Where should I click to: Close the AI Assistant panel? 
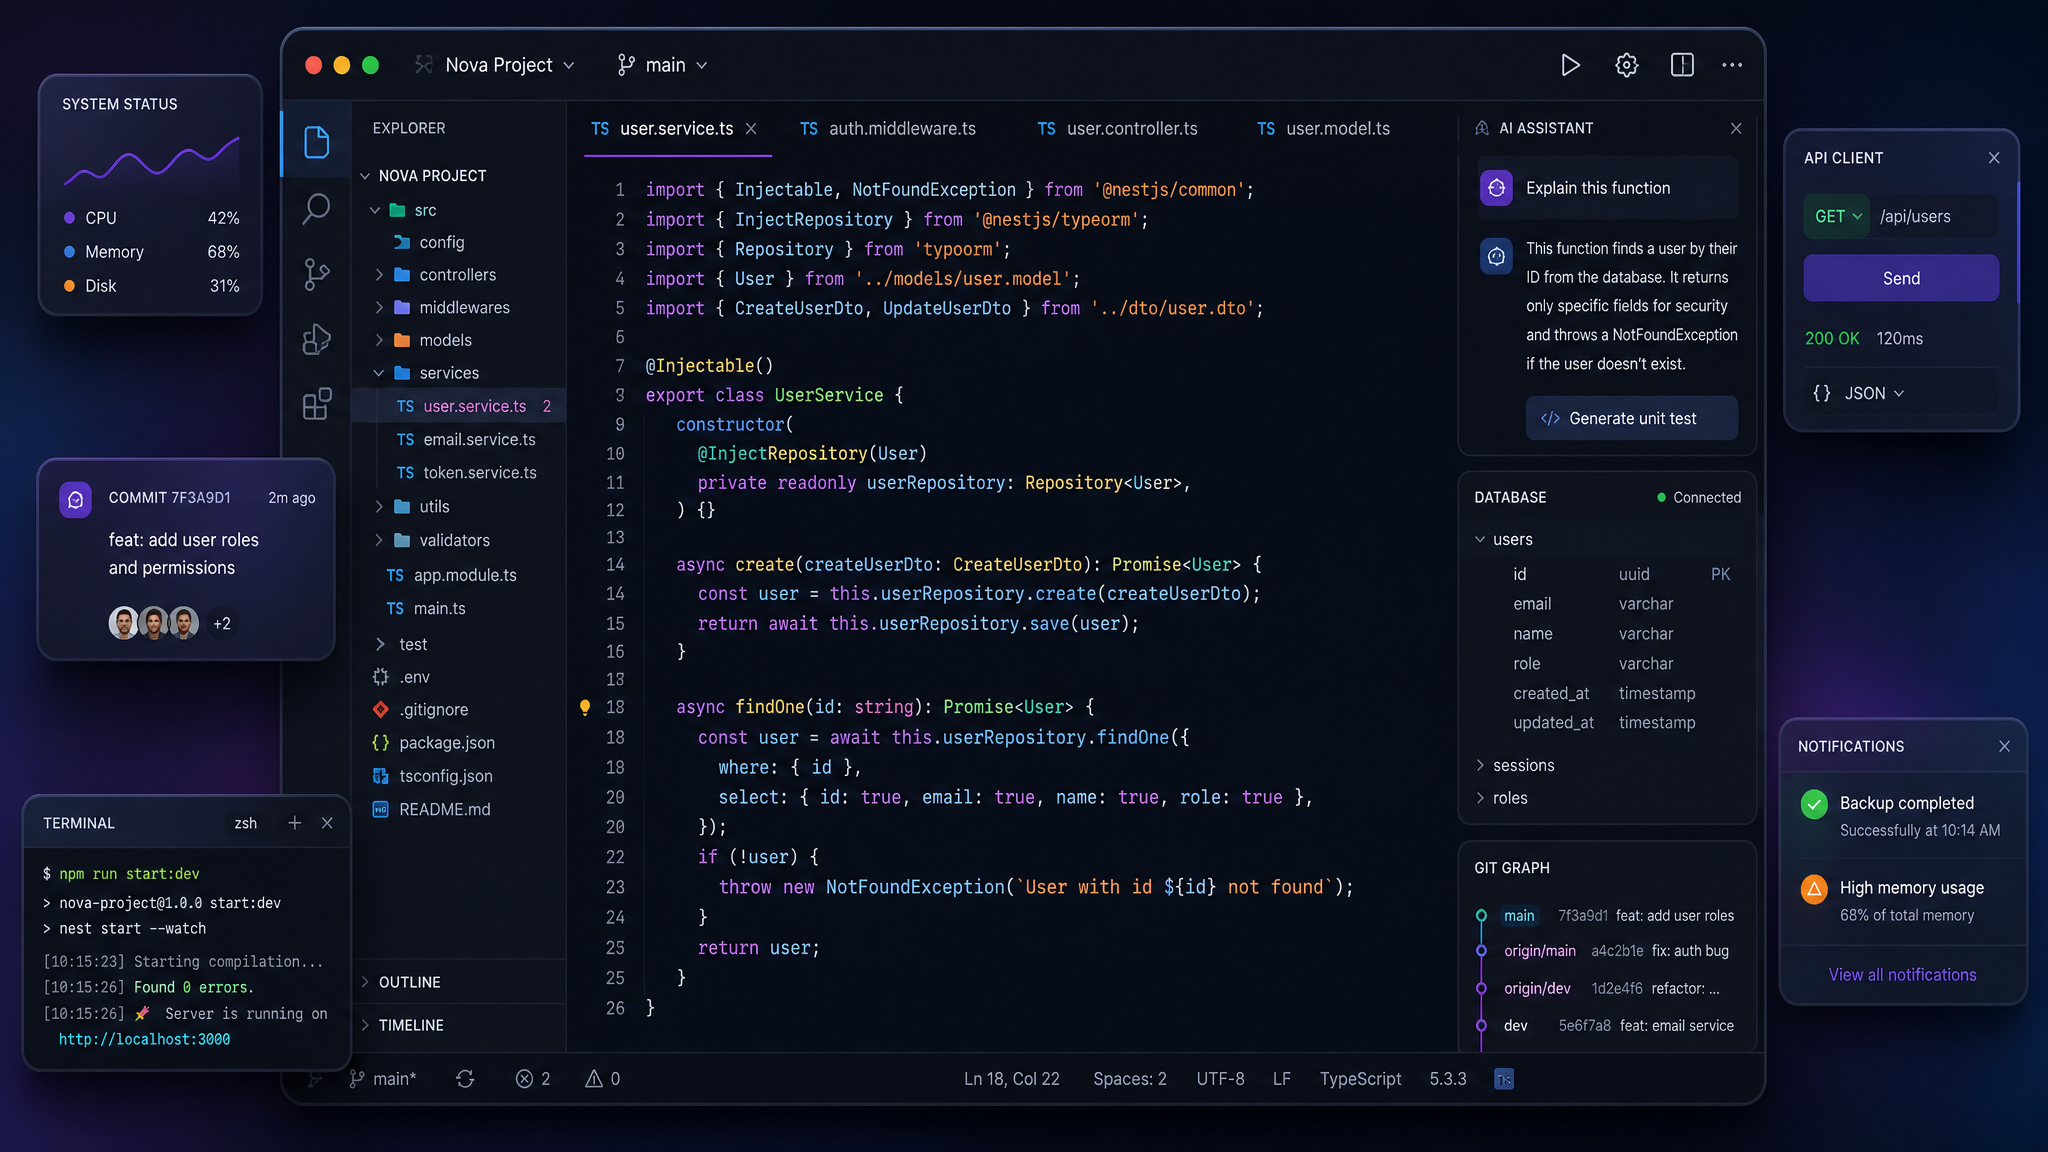[1736, 128]
